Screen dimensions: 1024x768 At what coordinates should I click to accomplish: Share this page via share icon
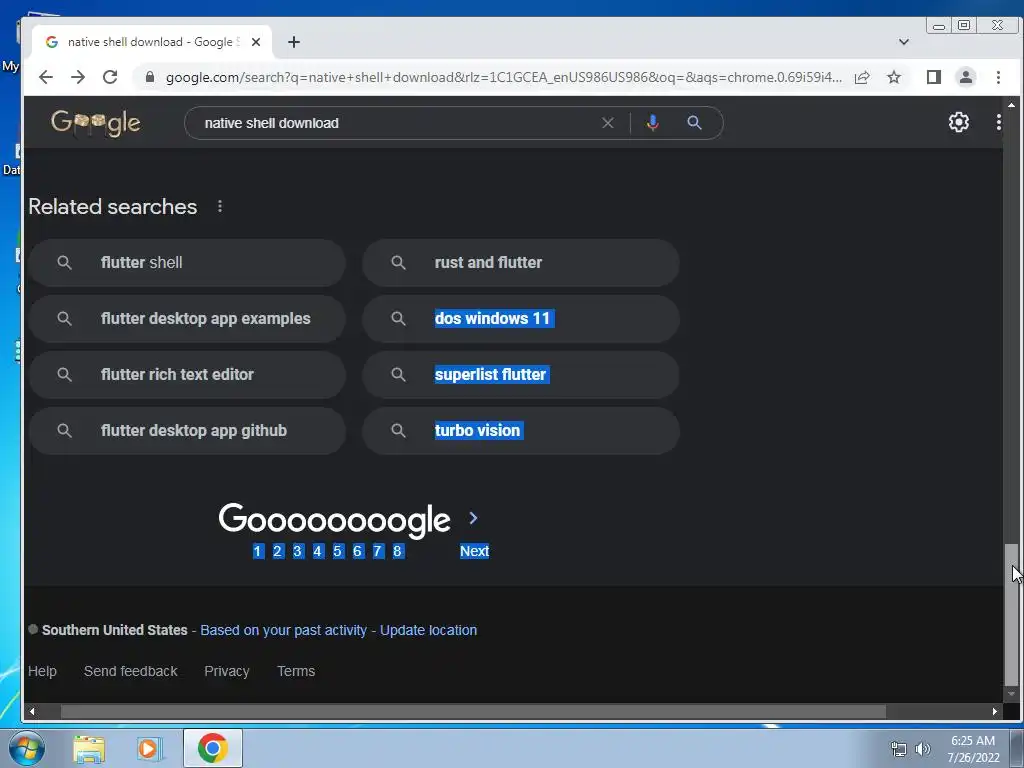click(862, 77)
